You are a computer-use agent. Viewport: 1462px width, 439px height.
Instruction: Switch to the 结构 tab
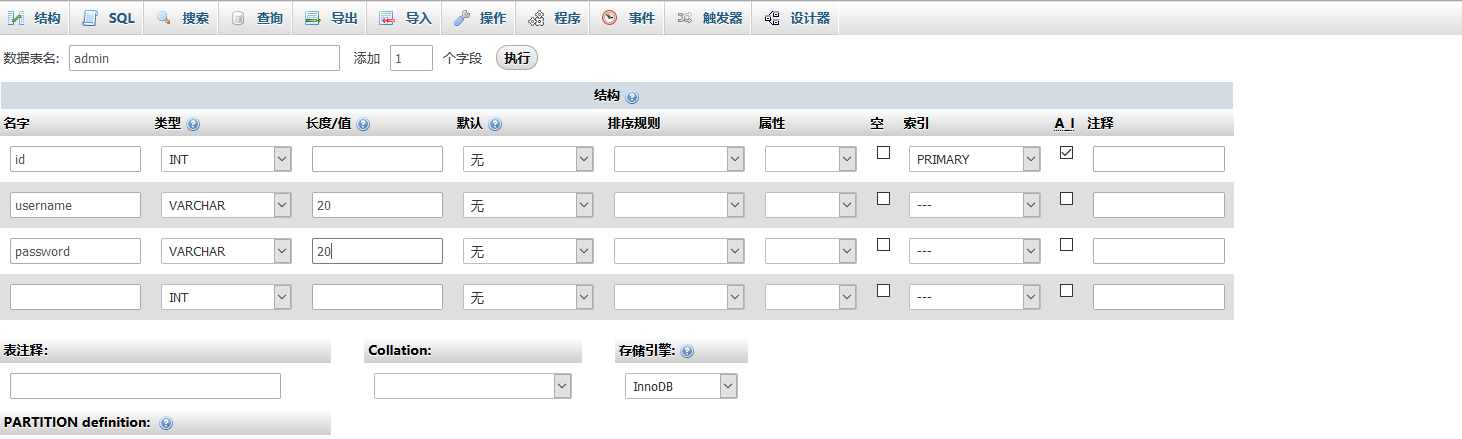click(x=35, y=18)
